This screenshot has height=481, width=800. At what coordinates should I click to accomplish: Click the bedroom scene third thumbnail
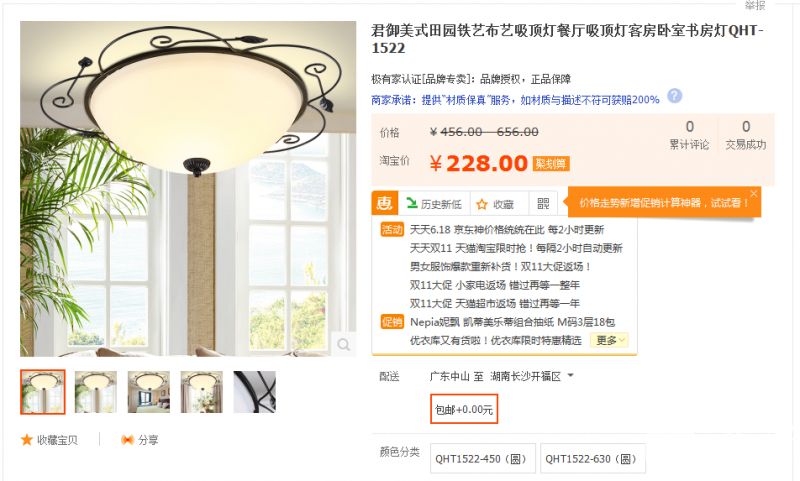pos(148,392)
